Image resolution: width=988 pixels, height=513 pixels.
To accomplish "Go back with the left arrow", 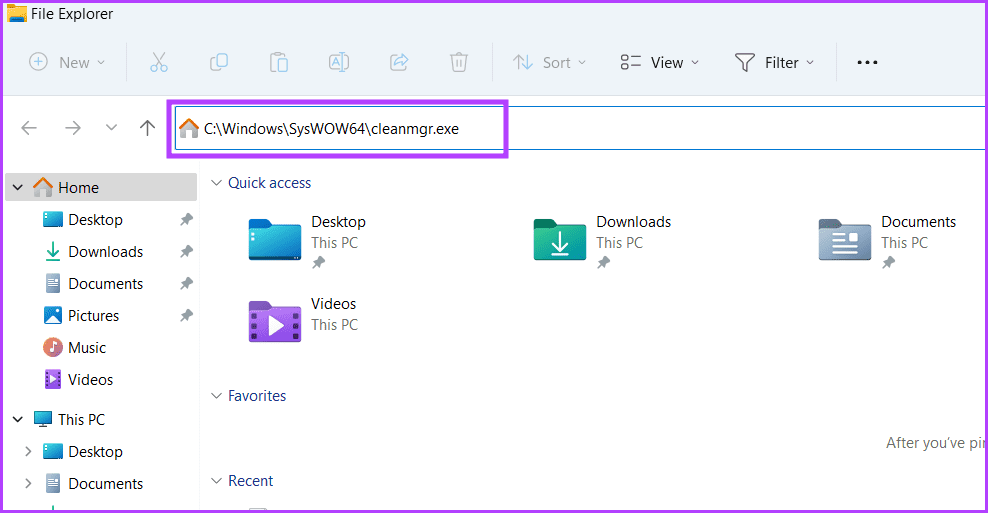I will 29,128.
